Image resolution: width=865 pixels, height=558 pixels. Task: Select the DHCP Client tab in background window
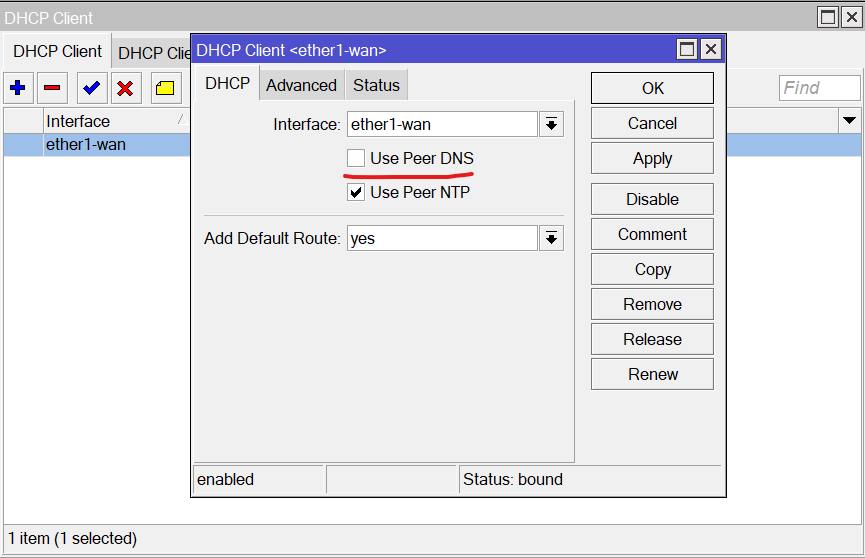(x=57, y=51)
